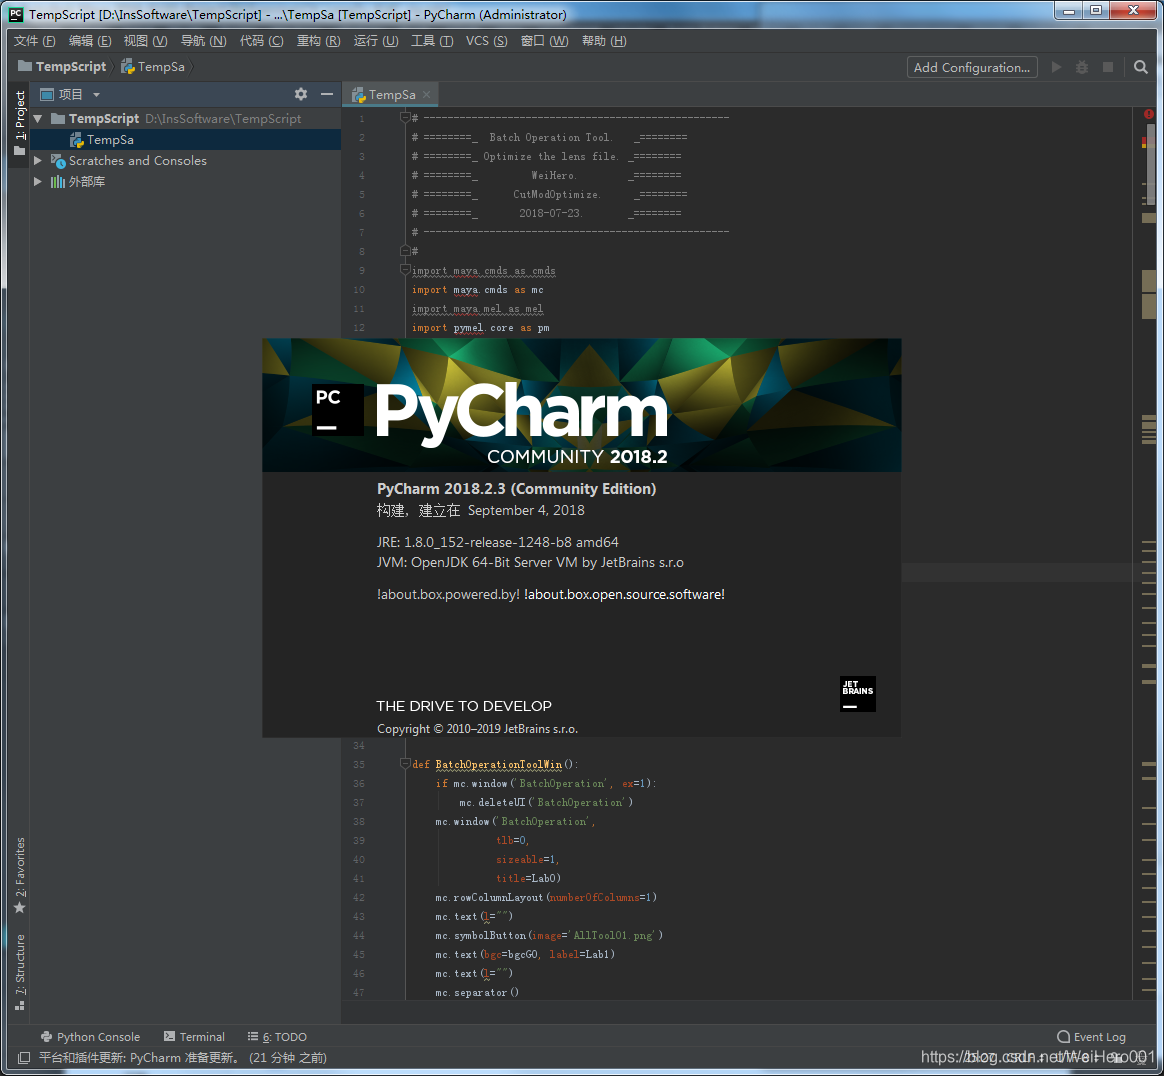The image size is (1164, 1076).
Task: Open the 代码 (C) menu
Action: (261, 41)
